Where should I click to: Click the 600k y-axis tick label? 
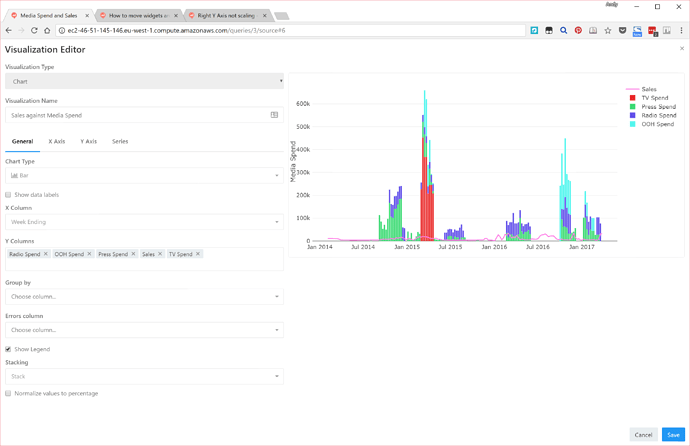(x=303, y=104)
